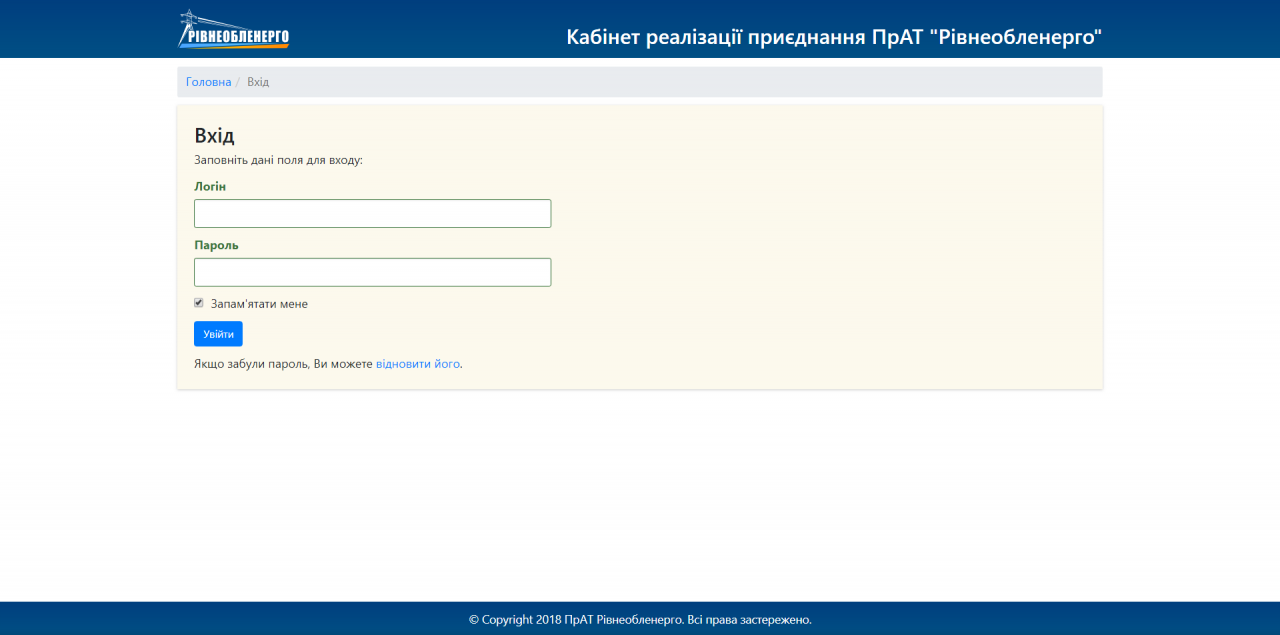Screen dimensions: 1280x635
Task: Click the Пароль field label
Action: [x=216, y=245]
